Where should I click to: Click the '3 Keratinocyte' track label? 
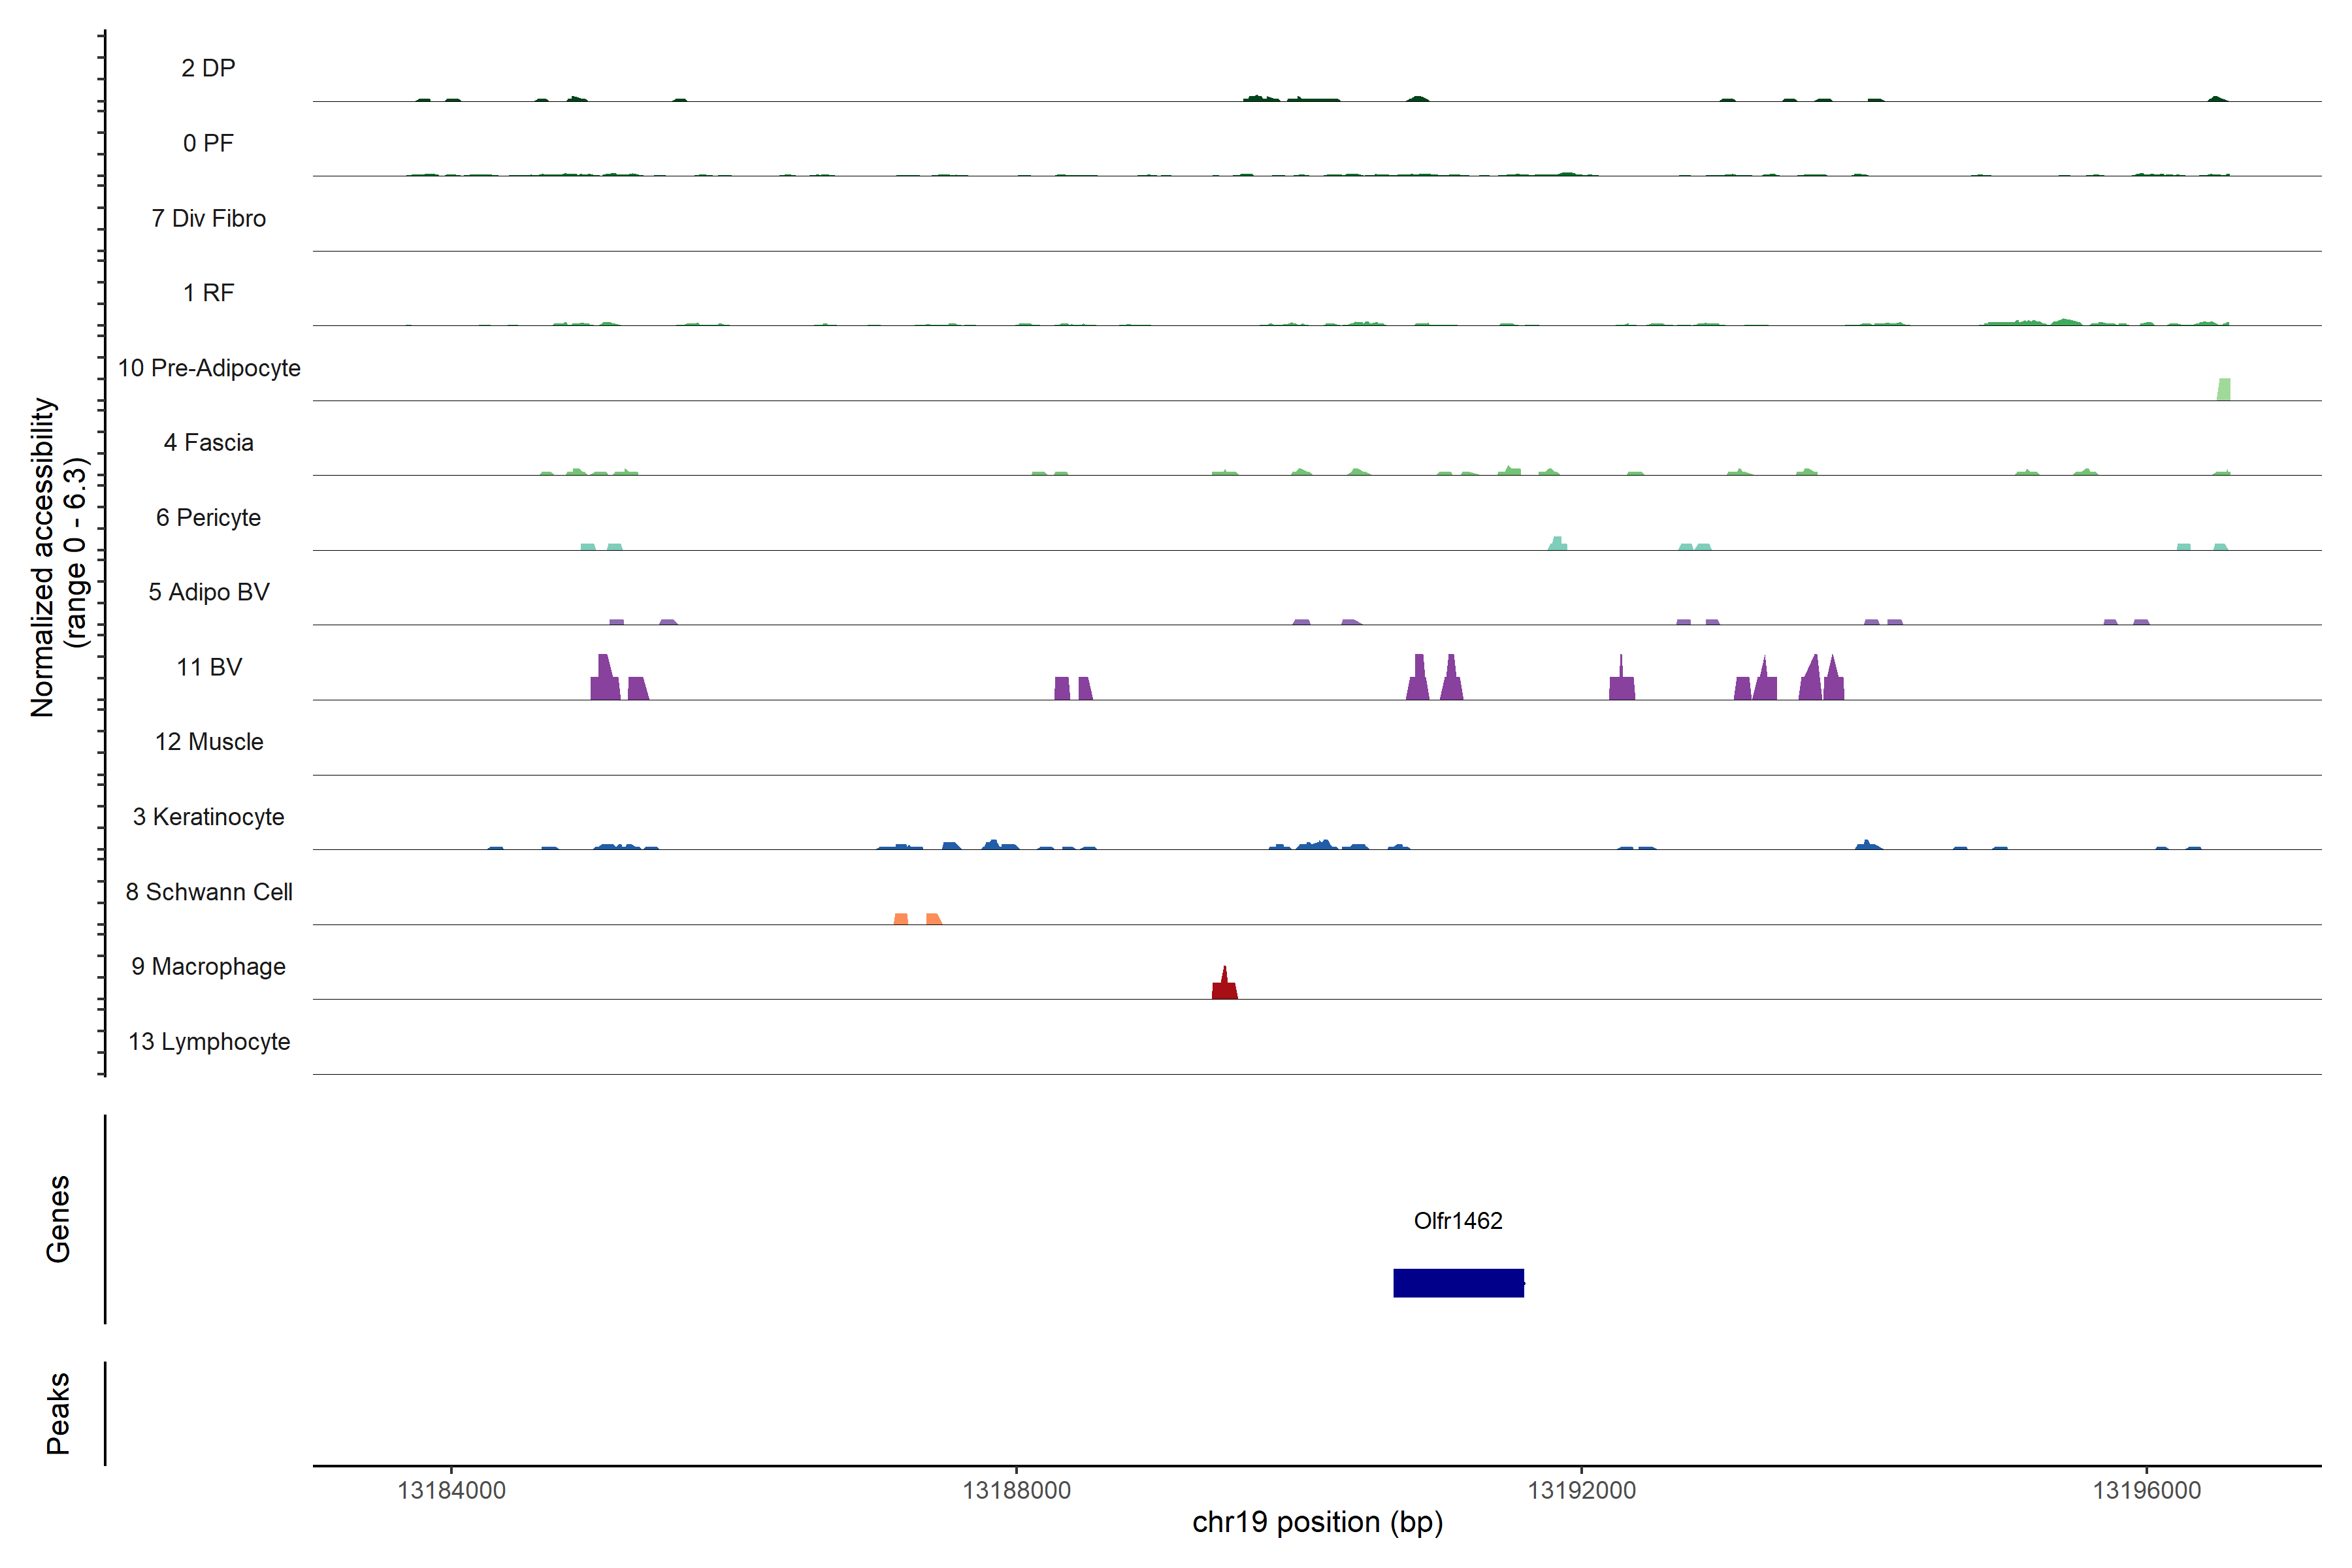[208, 817]
